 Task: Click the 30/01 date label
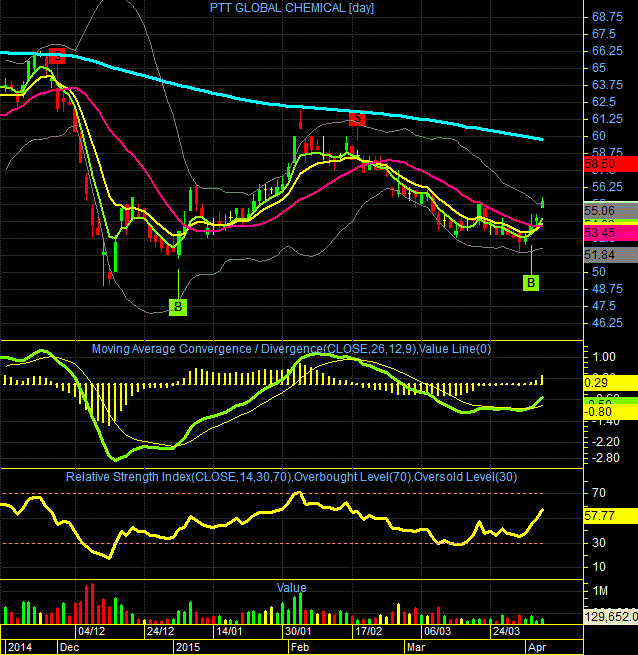[x=298, y=631]
